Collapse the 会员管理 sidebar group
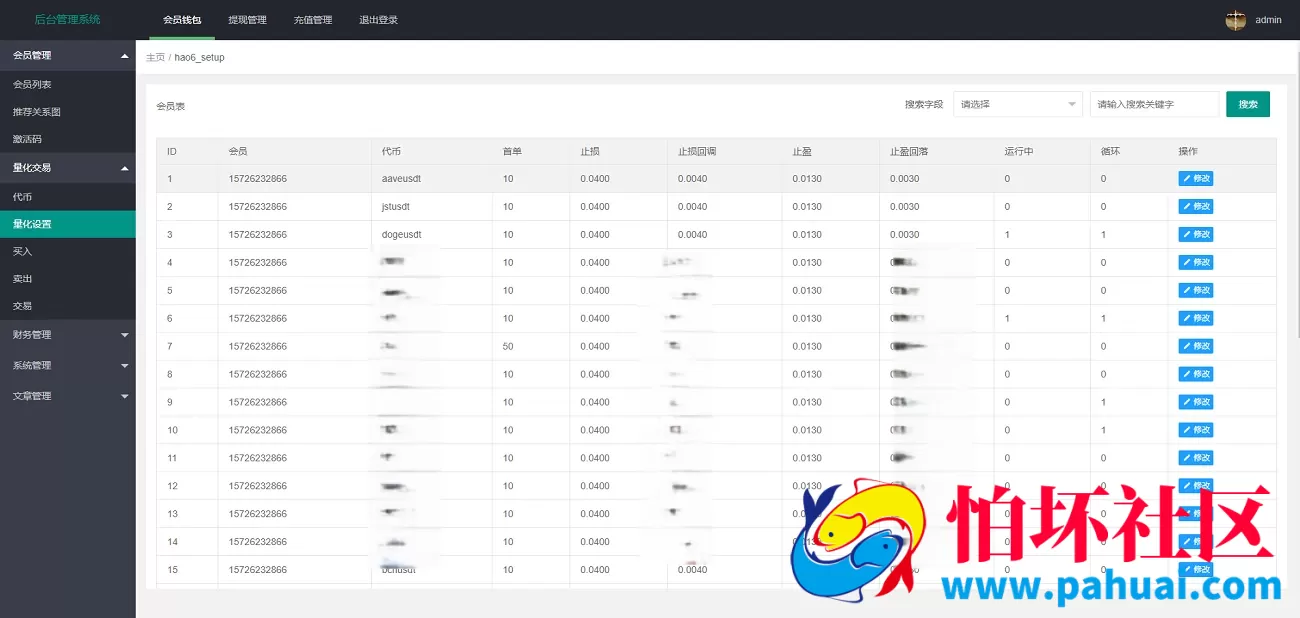The width and height of the screenshot is (1300, 618). 67,56
